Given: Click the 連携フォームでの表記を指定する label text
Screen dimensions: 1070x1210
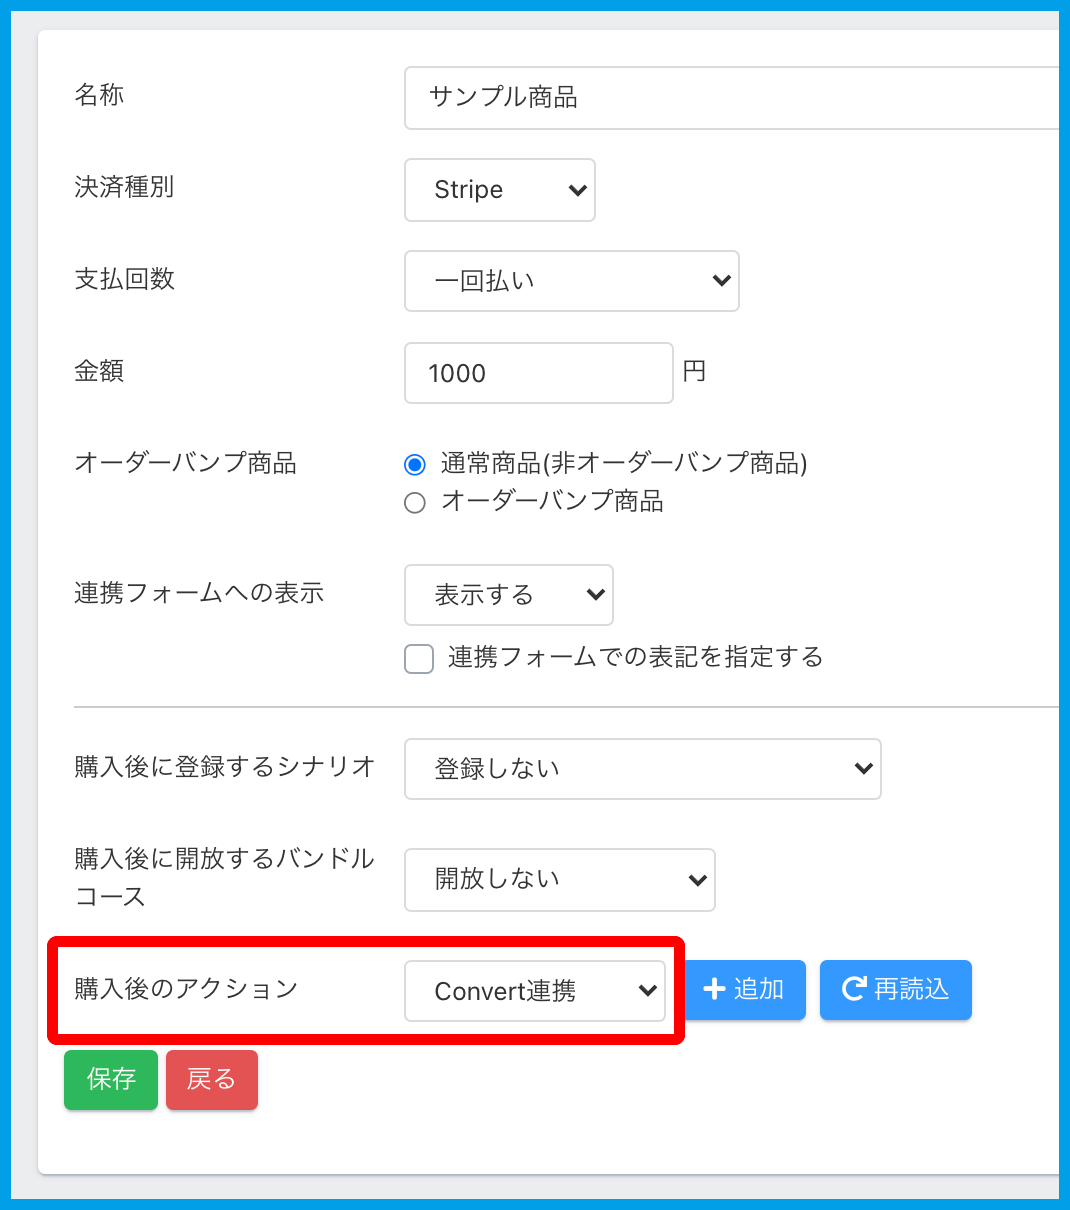Looking at the screenshot, I should (635, 657).
